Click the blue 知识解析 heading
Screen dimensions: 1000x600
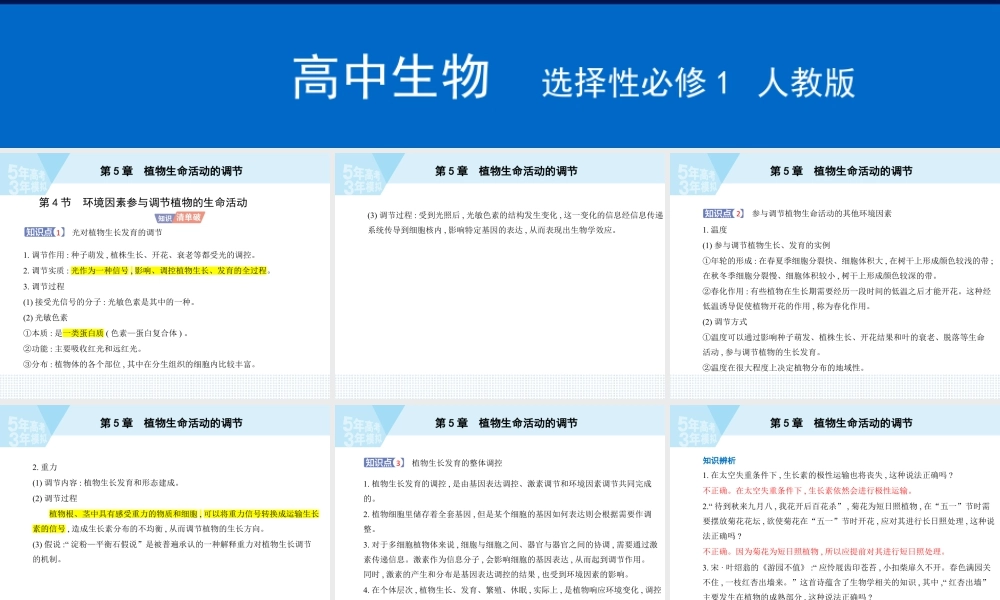(x=719, y=460)
